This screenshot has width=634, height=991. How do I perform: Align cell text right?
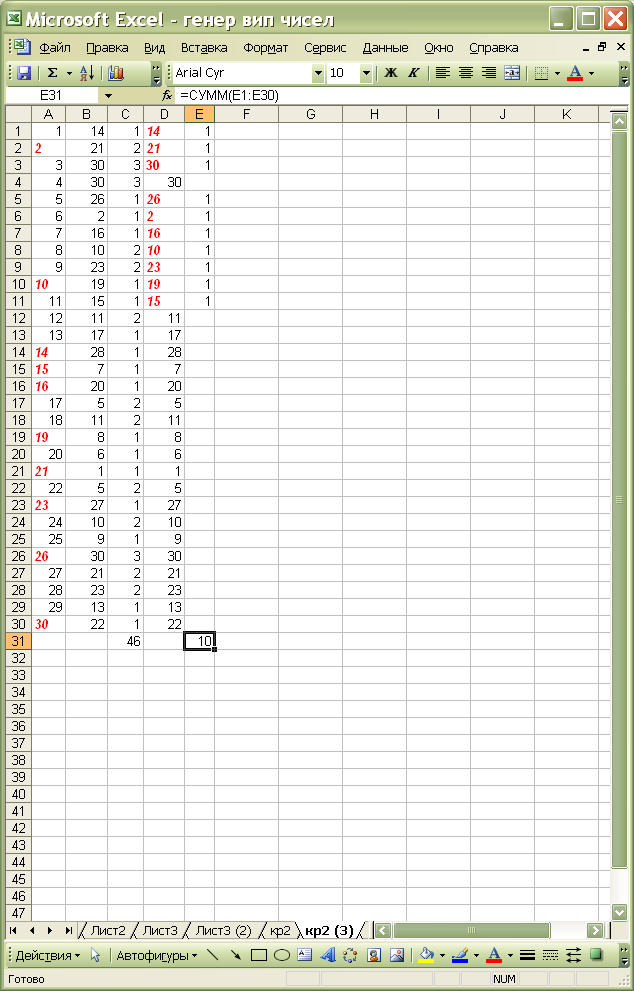click(489, 73)
